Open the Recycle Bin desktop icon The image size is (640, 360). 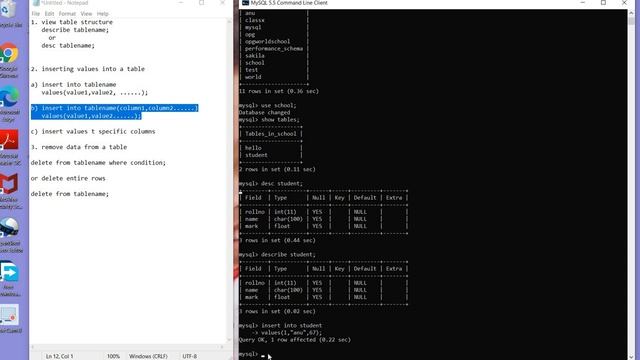[8, 9]
